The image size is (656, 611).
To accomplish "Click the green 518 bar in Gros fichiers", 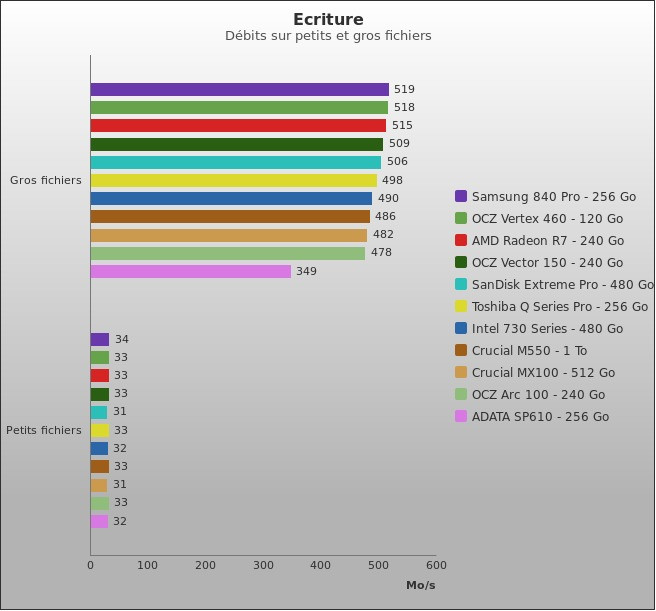I will tap(239, 108).
